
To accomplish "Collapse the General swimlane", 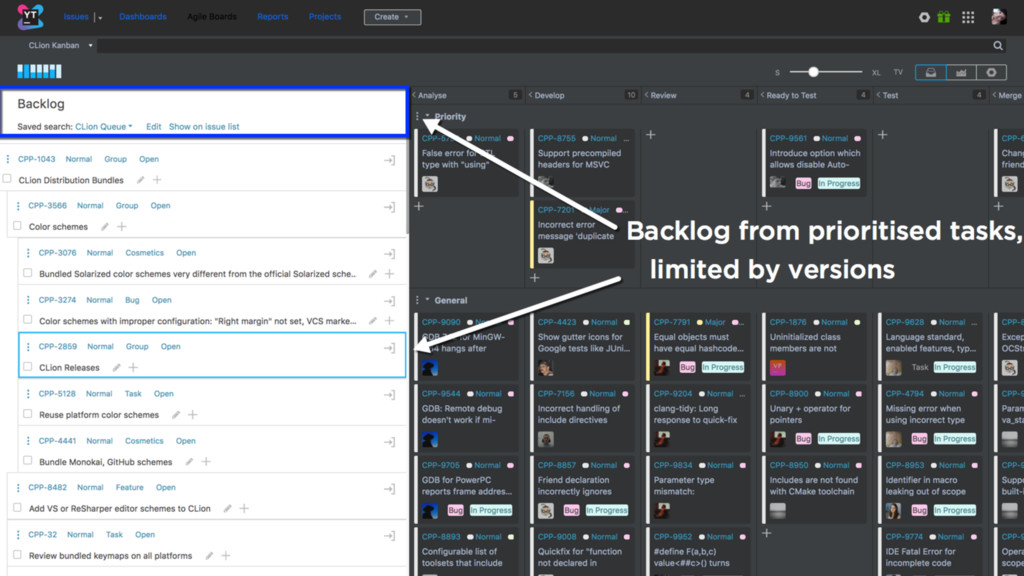I will point(428,300).
